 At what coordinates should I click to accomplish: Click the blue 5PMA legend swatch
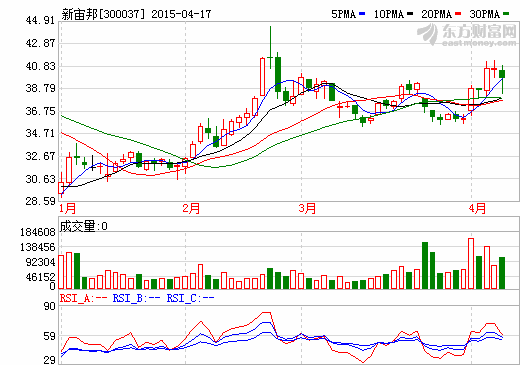pos(362,14)
